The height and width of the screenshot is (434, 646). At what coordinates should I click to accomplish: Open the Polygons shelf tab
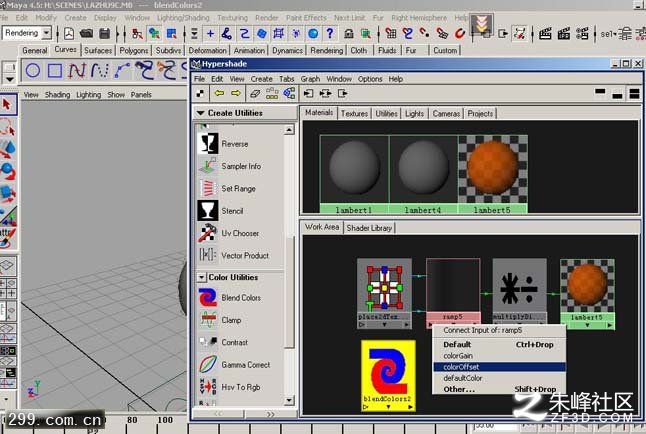pos(134,50)
